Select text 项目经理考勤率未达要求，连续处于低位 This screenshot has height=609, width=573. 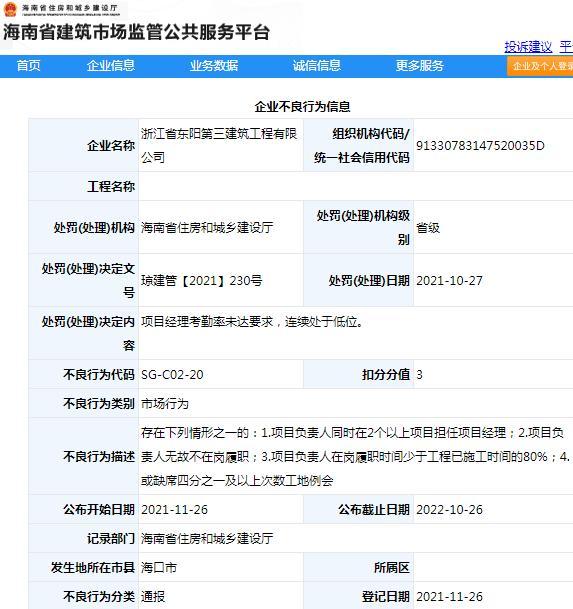(252, 322)
